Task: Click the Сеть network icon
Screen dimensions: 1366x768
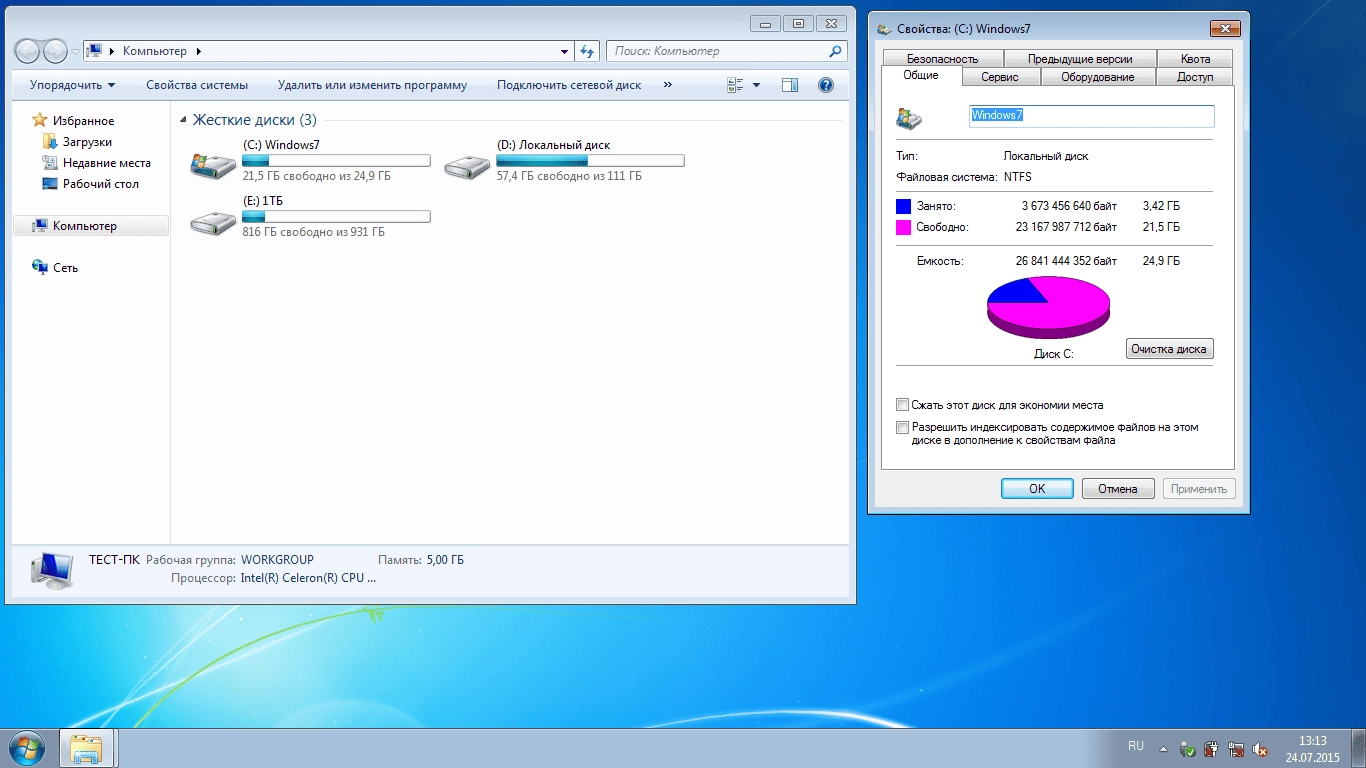Action: click(40, 267)
